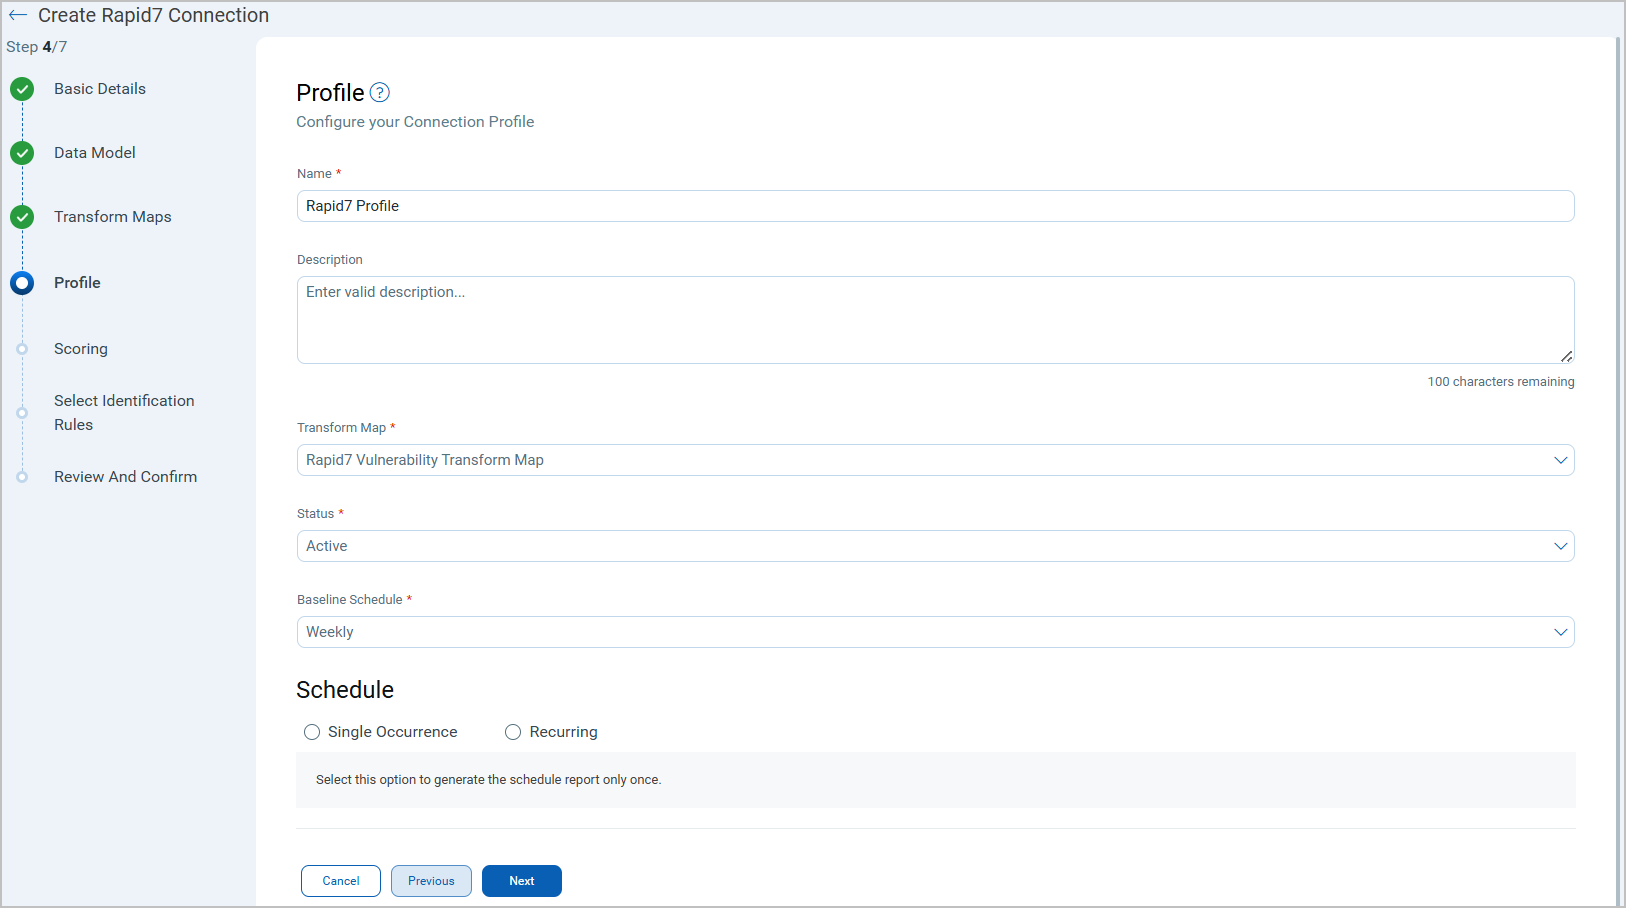The width and height of the screenshot is (1626, 908).
Task: Click the 'Configure your Connection Profile' subtitle
Action: click(x=415, y=122)
